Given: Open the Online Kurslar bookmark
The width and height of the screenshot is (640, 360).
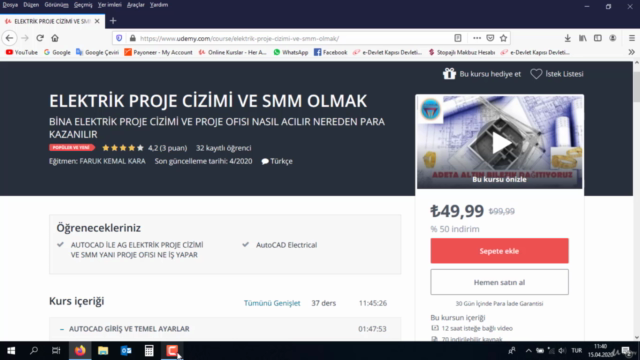Looking at the screenshot, I should pyautogui.click(x=233, y=52).
